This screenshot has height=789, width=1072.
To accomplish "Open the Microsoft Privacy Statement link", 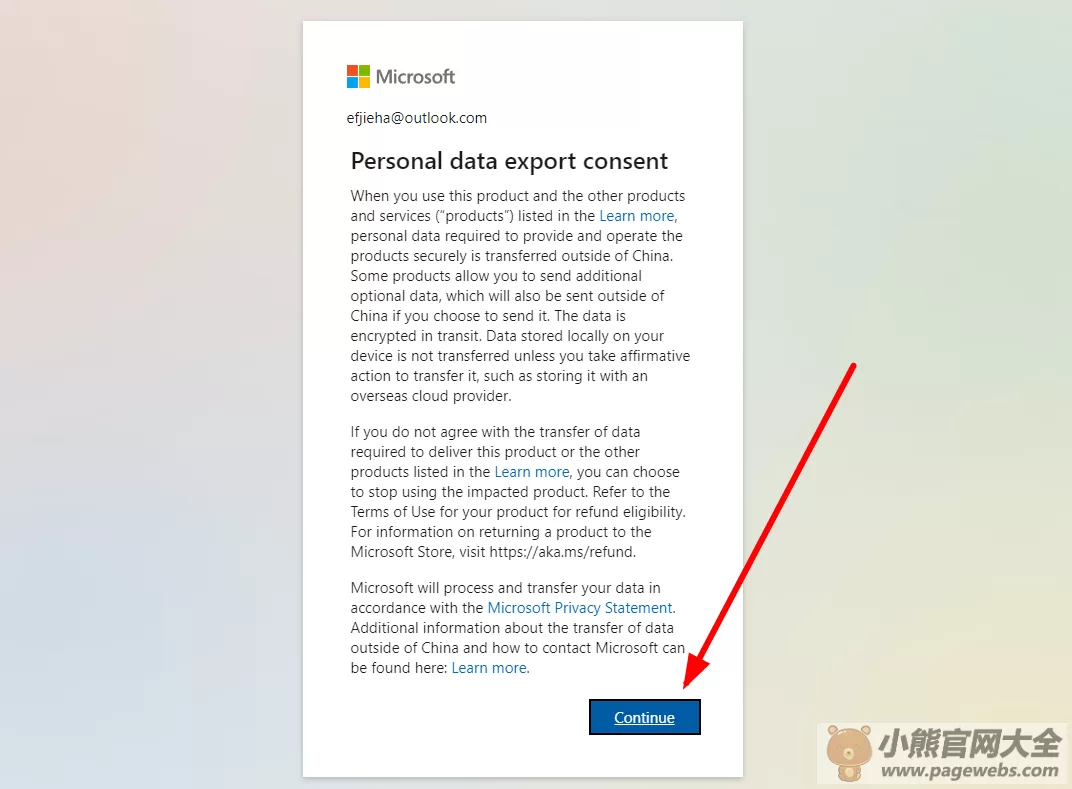I will (580, 608).
